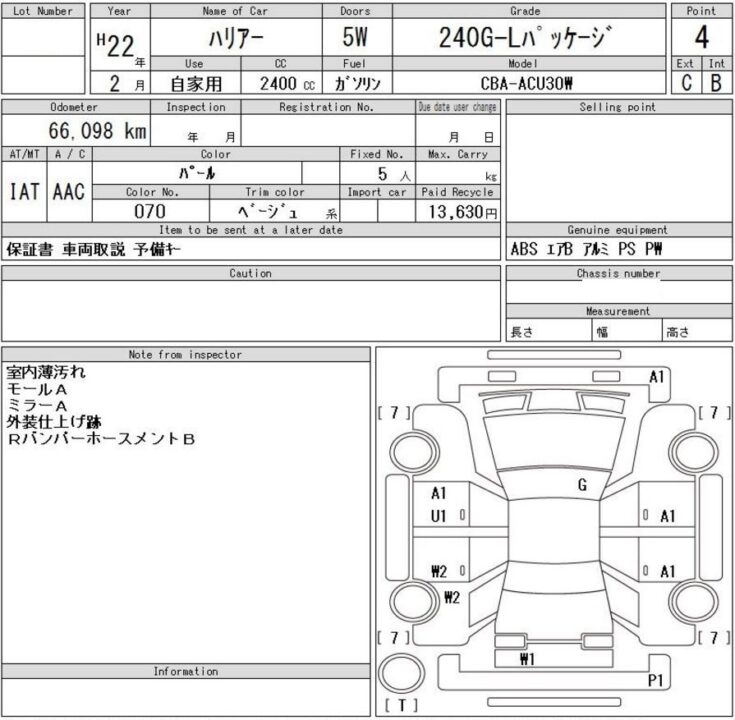Click the Information section header
This screenshot has height=720, width=735.
pyautogui.click(x=186, y=671)
